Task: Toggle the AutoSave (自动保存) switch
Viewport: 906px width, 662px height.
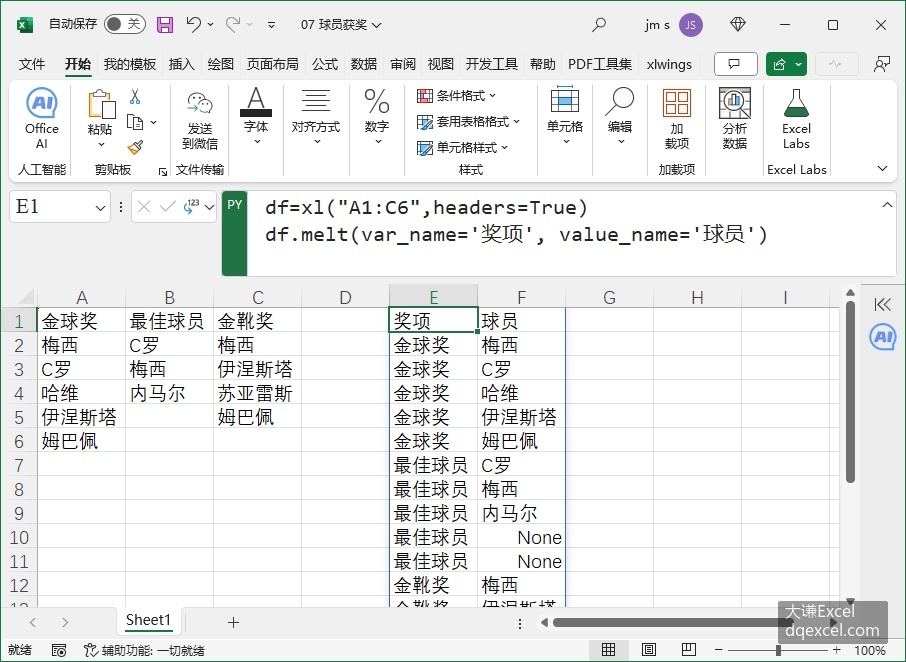Action: point(124,24)
